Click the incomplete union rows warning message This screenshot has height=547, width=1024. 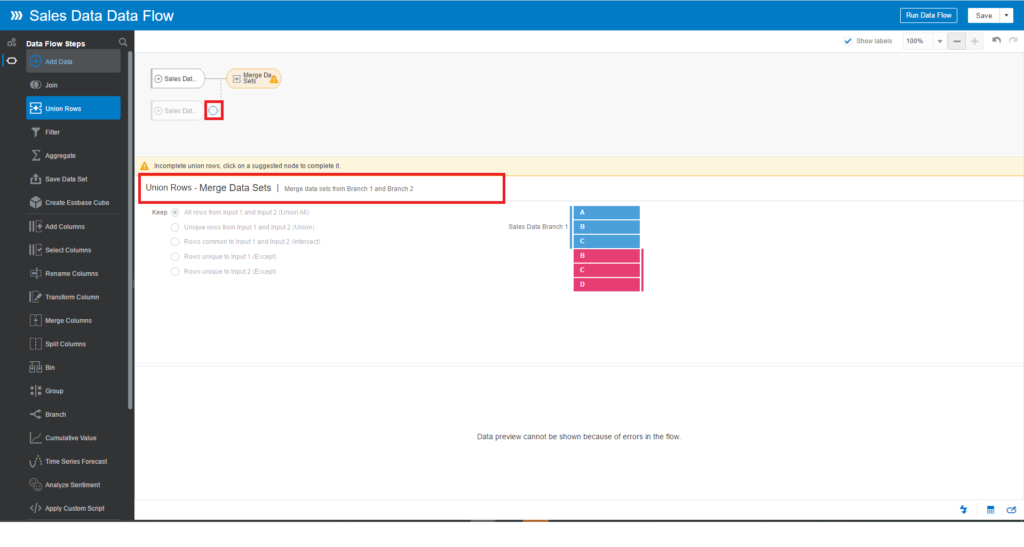click(x=247, y=166)
